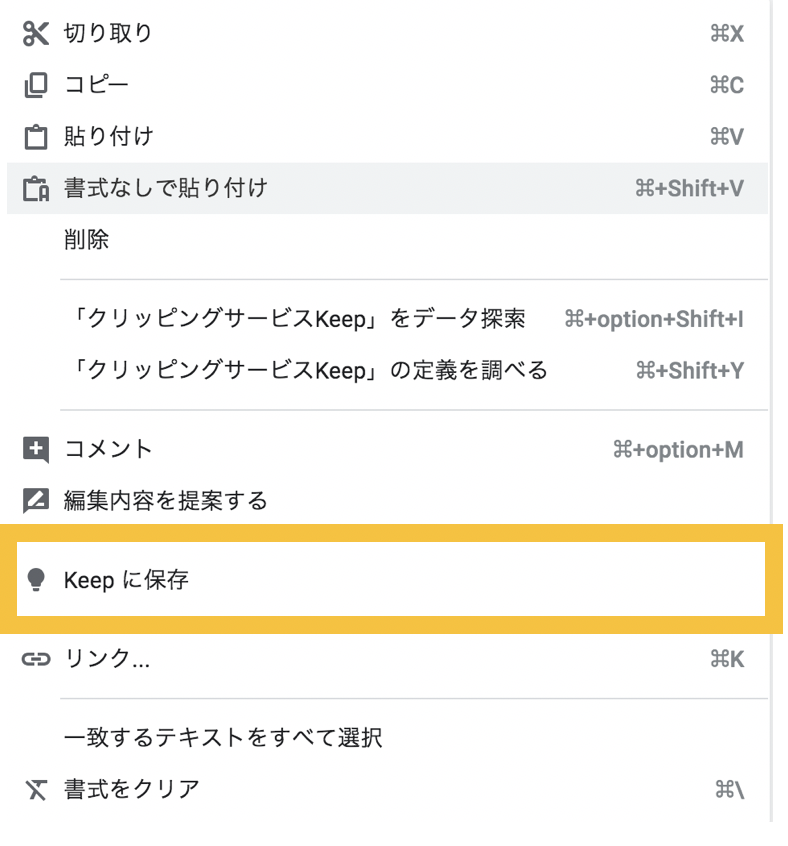Click the scissors icon for 切り取り
This screenshot has height=846, width=788.
pos(36,34)
